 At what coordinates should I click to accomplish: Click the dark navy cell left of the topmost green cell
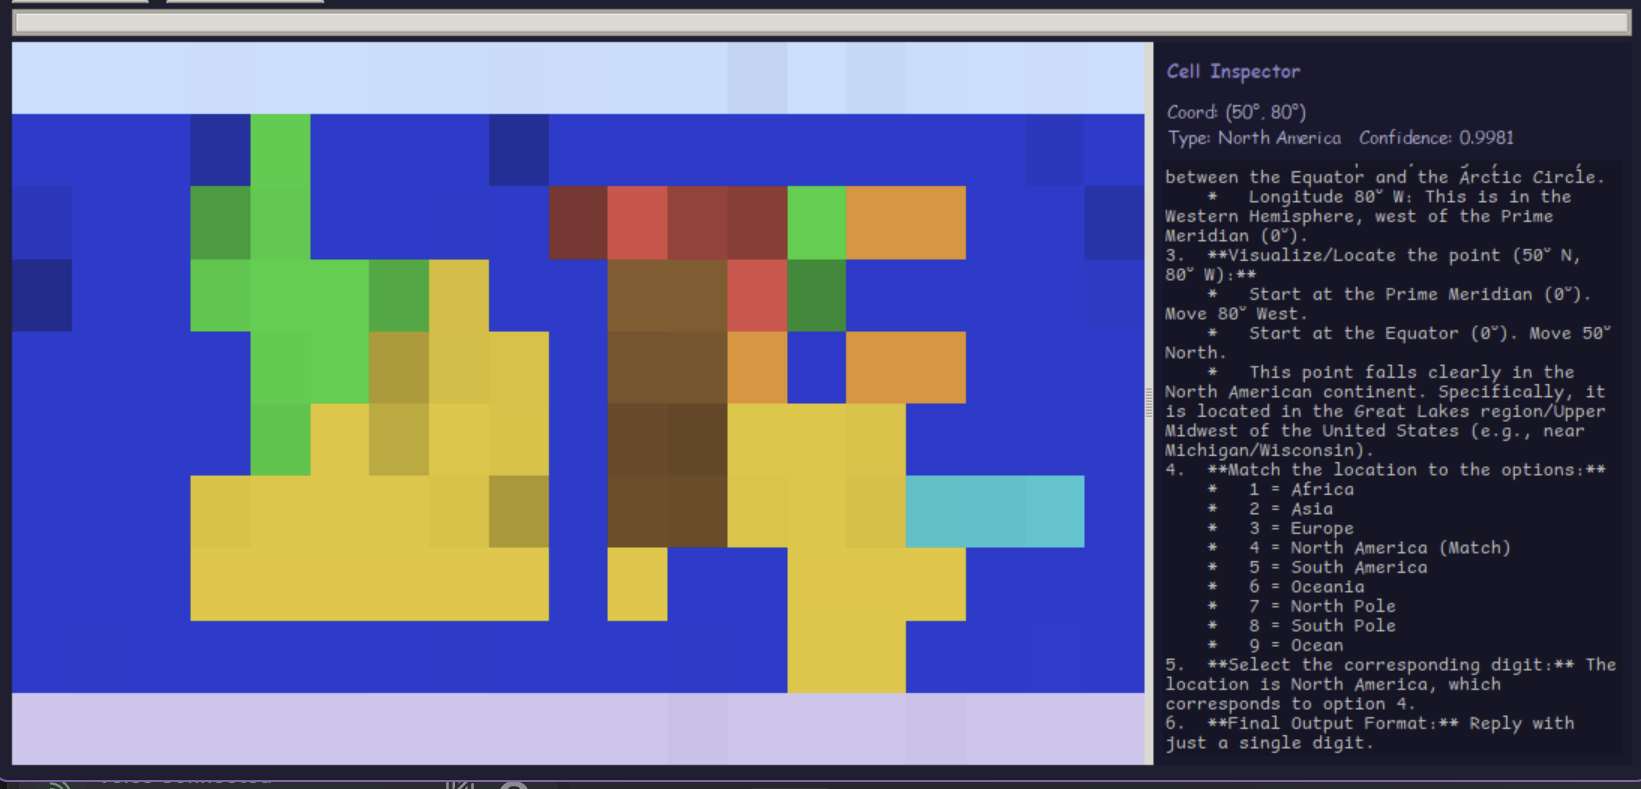tap(220, 150)
